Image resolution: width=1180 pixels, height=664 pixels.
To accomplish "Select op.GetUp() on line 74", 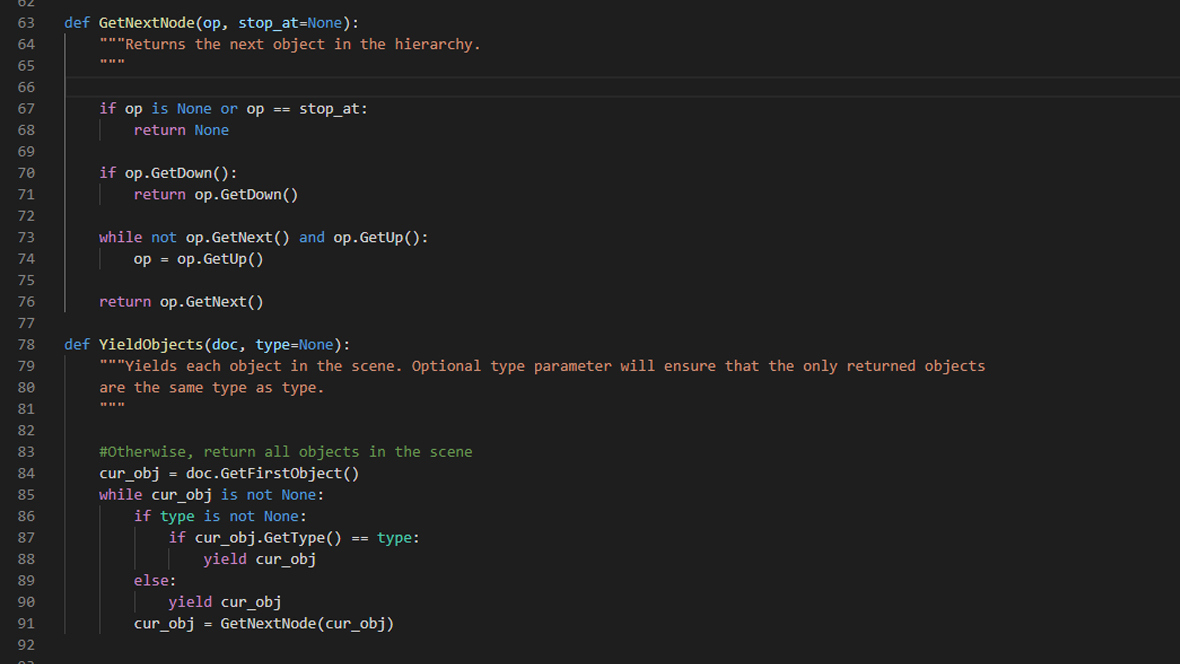I will pos(223,258).
